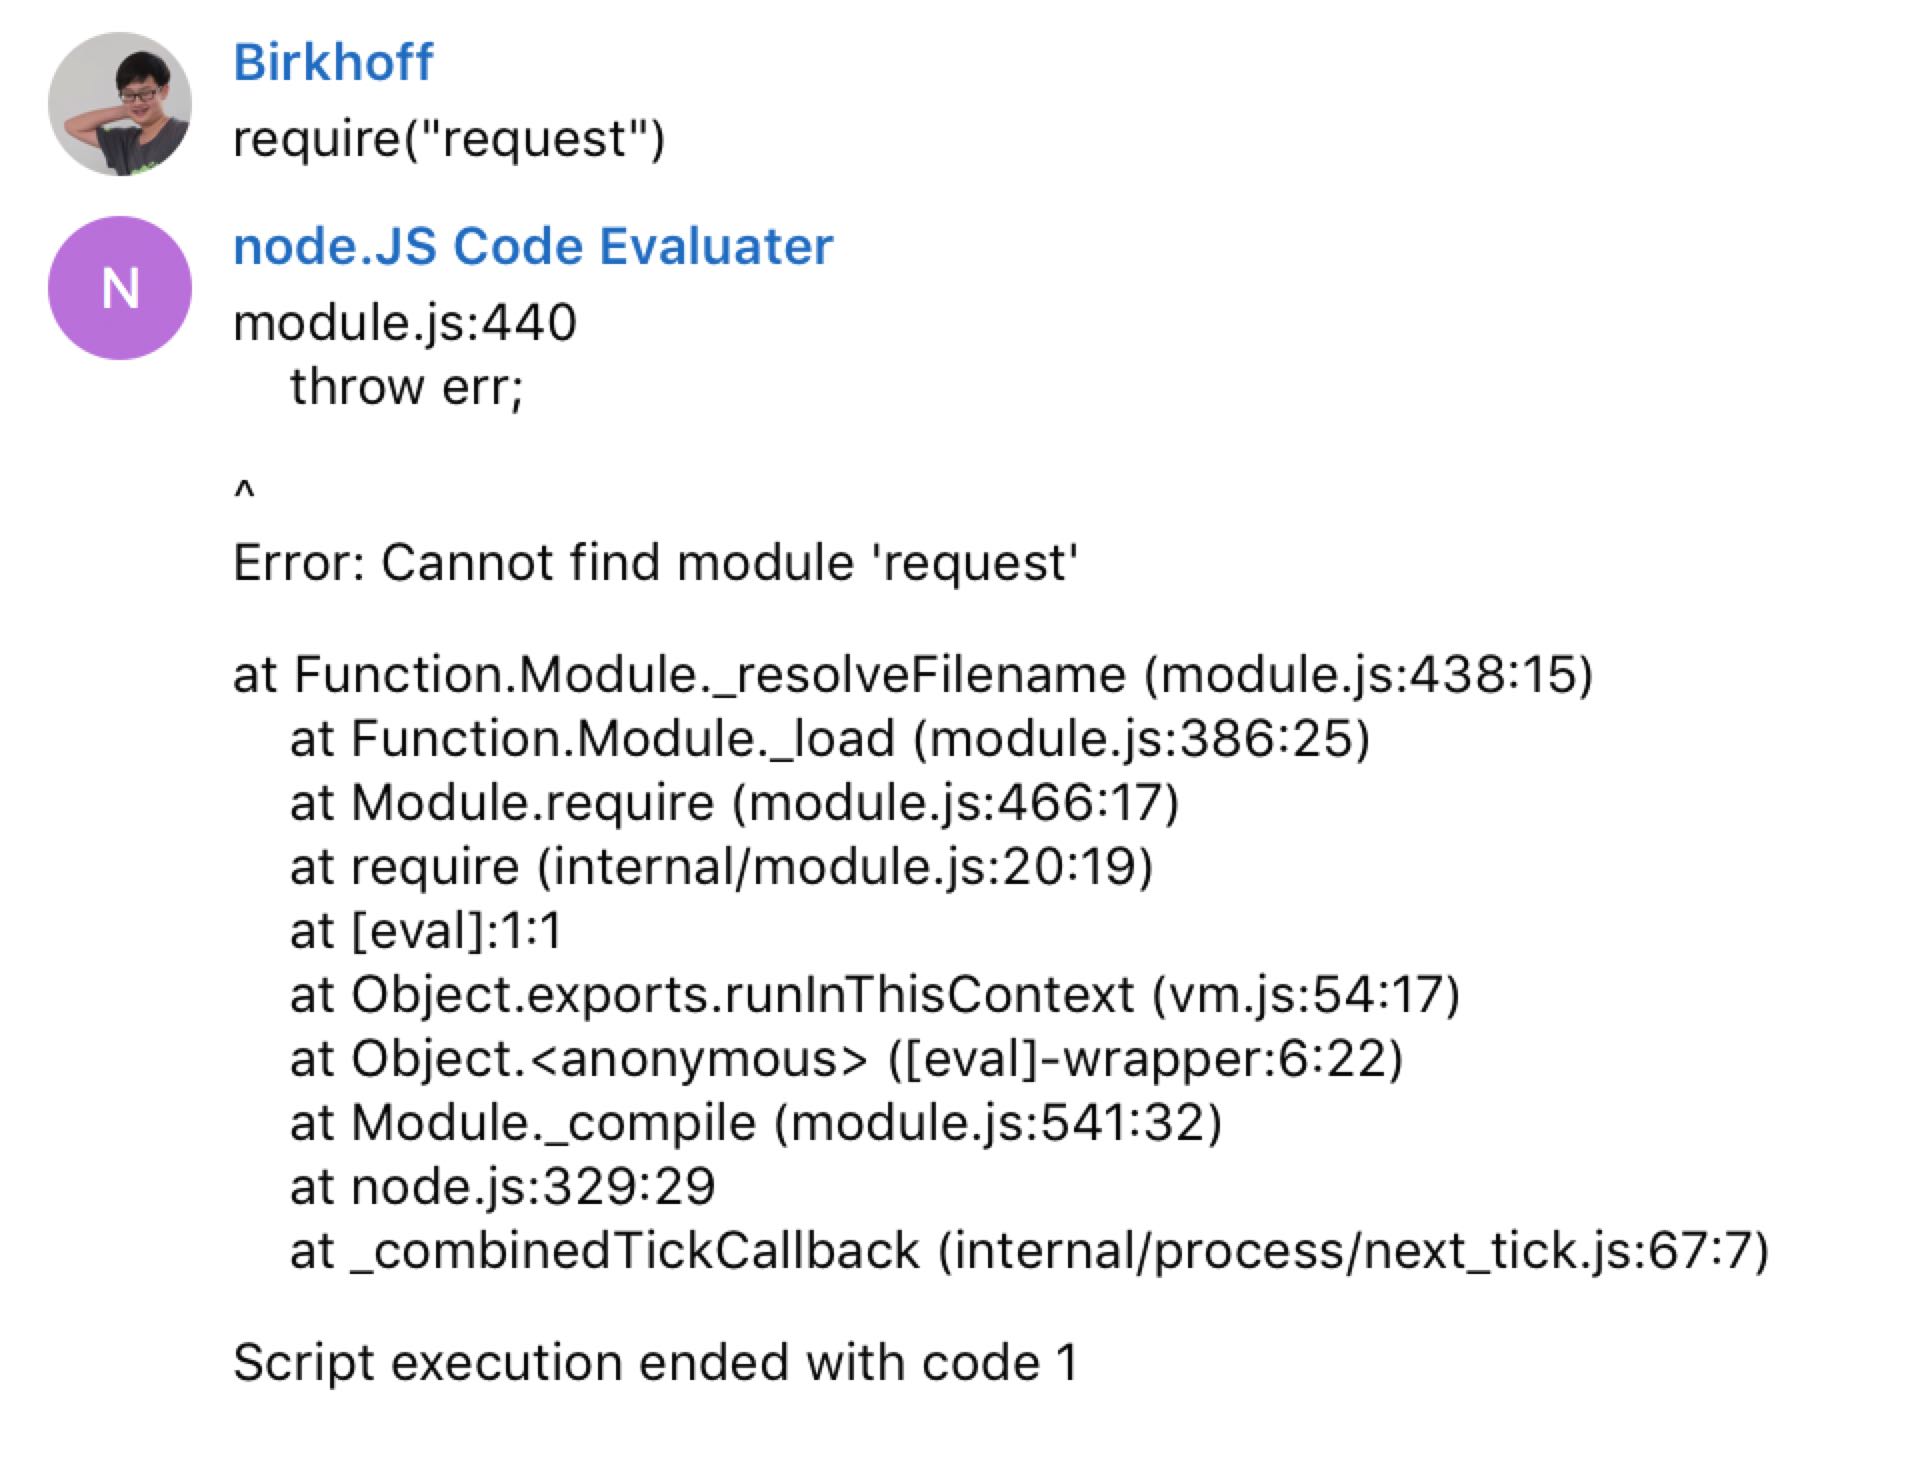Click the "Cannot find module 'request'" error line
The height and width of the screenshot is (1464, 1920).
point(655,563)
